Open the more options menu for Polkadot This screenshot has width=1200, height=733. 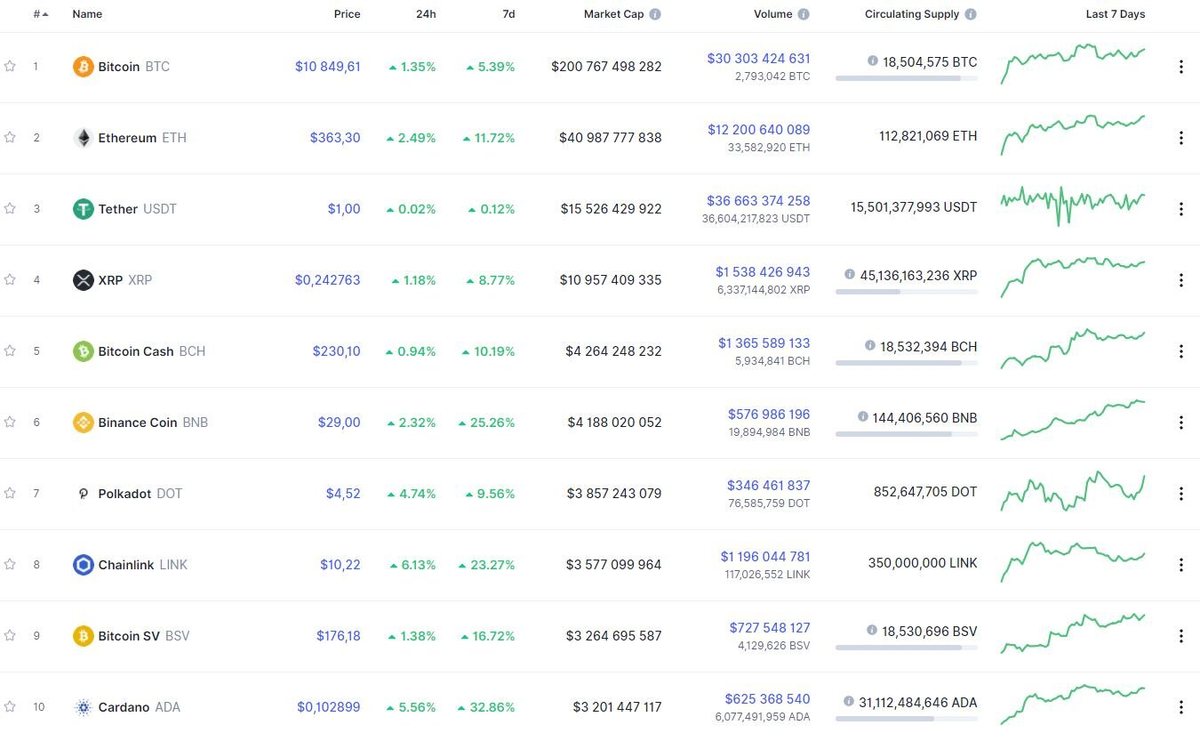click(1181, 494)
